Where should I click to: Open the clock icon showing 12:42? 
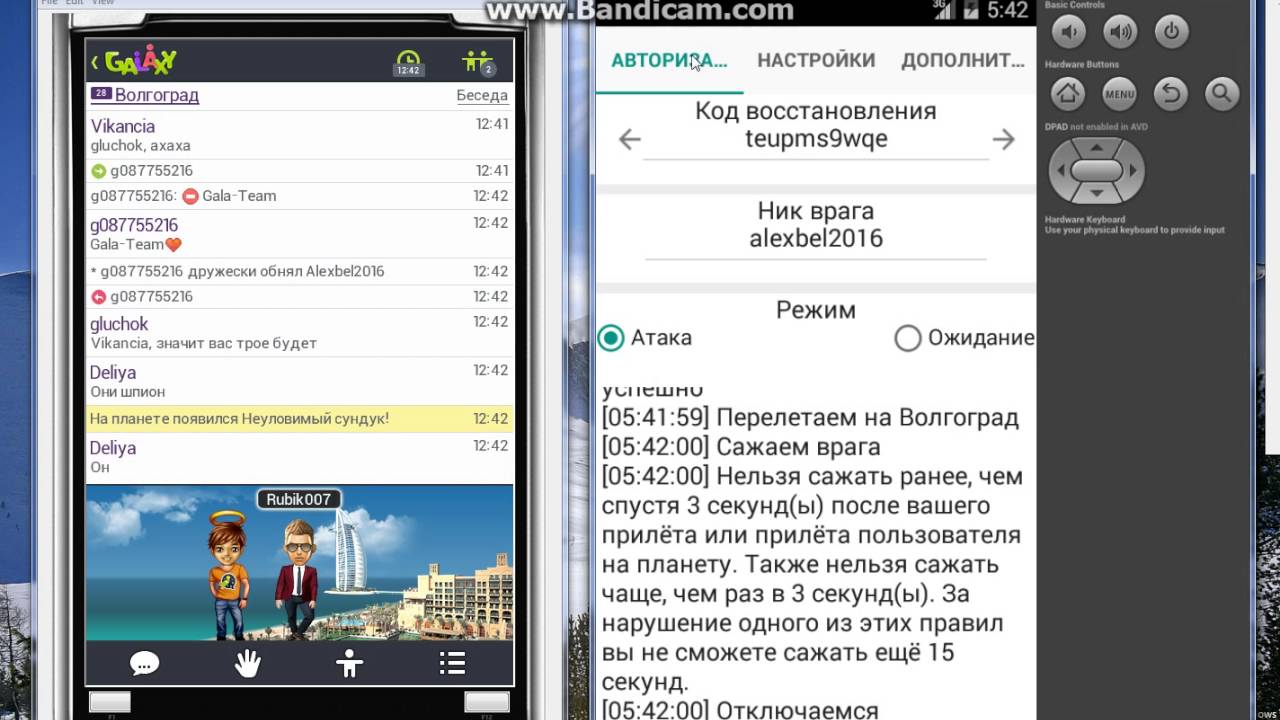pos(408,62)
